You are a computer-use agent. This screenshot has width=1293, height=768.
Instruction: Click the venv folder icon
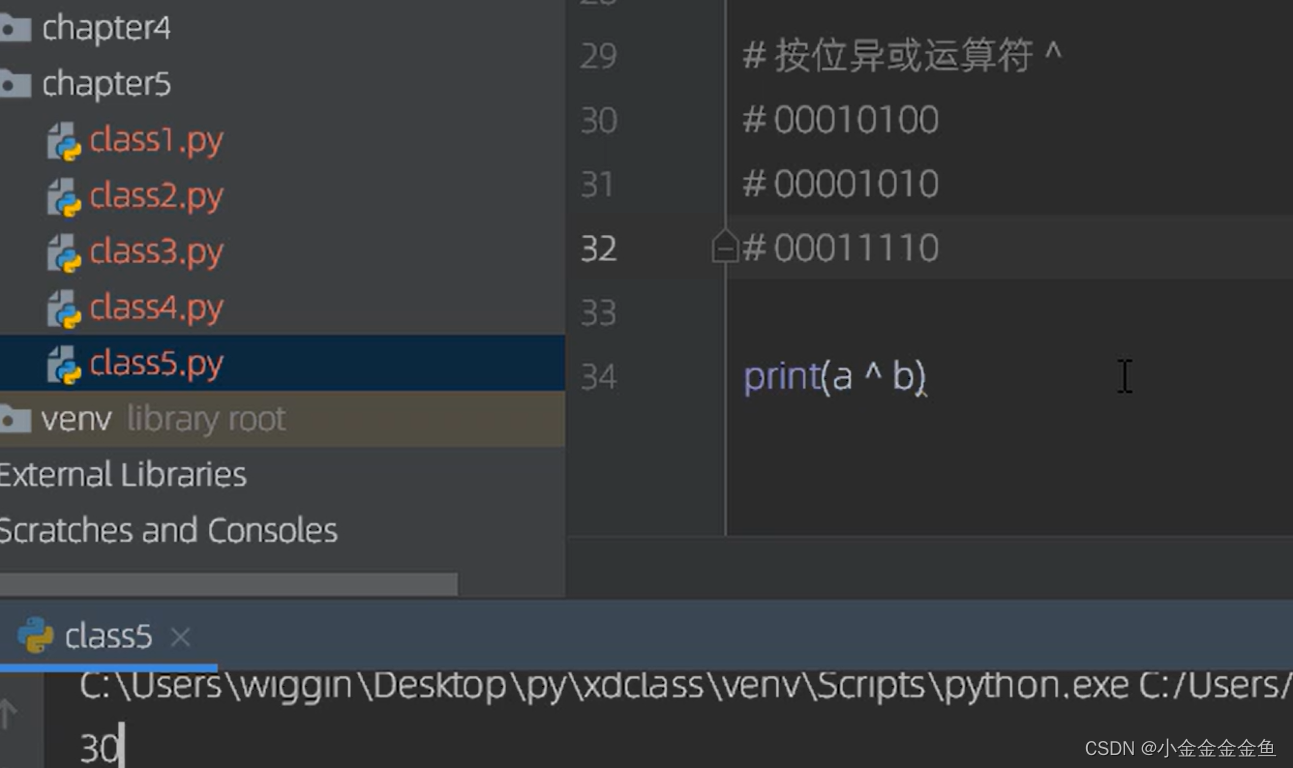tap(16, 418)
